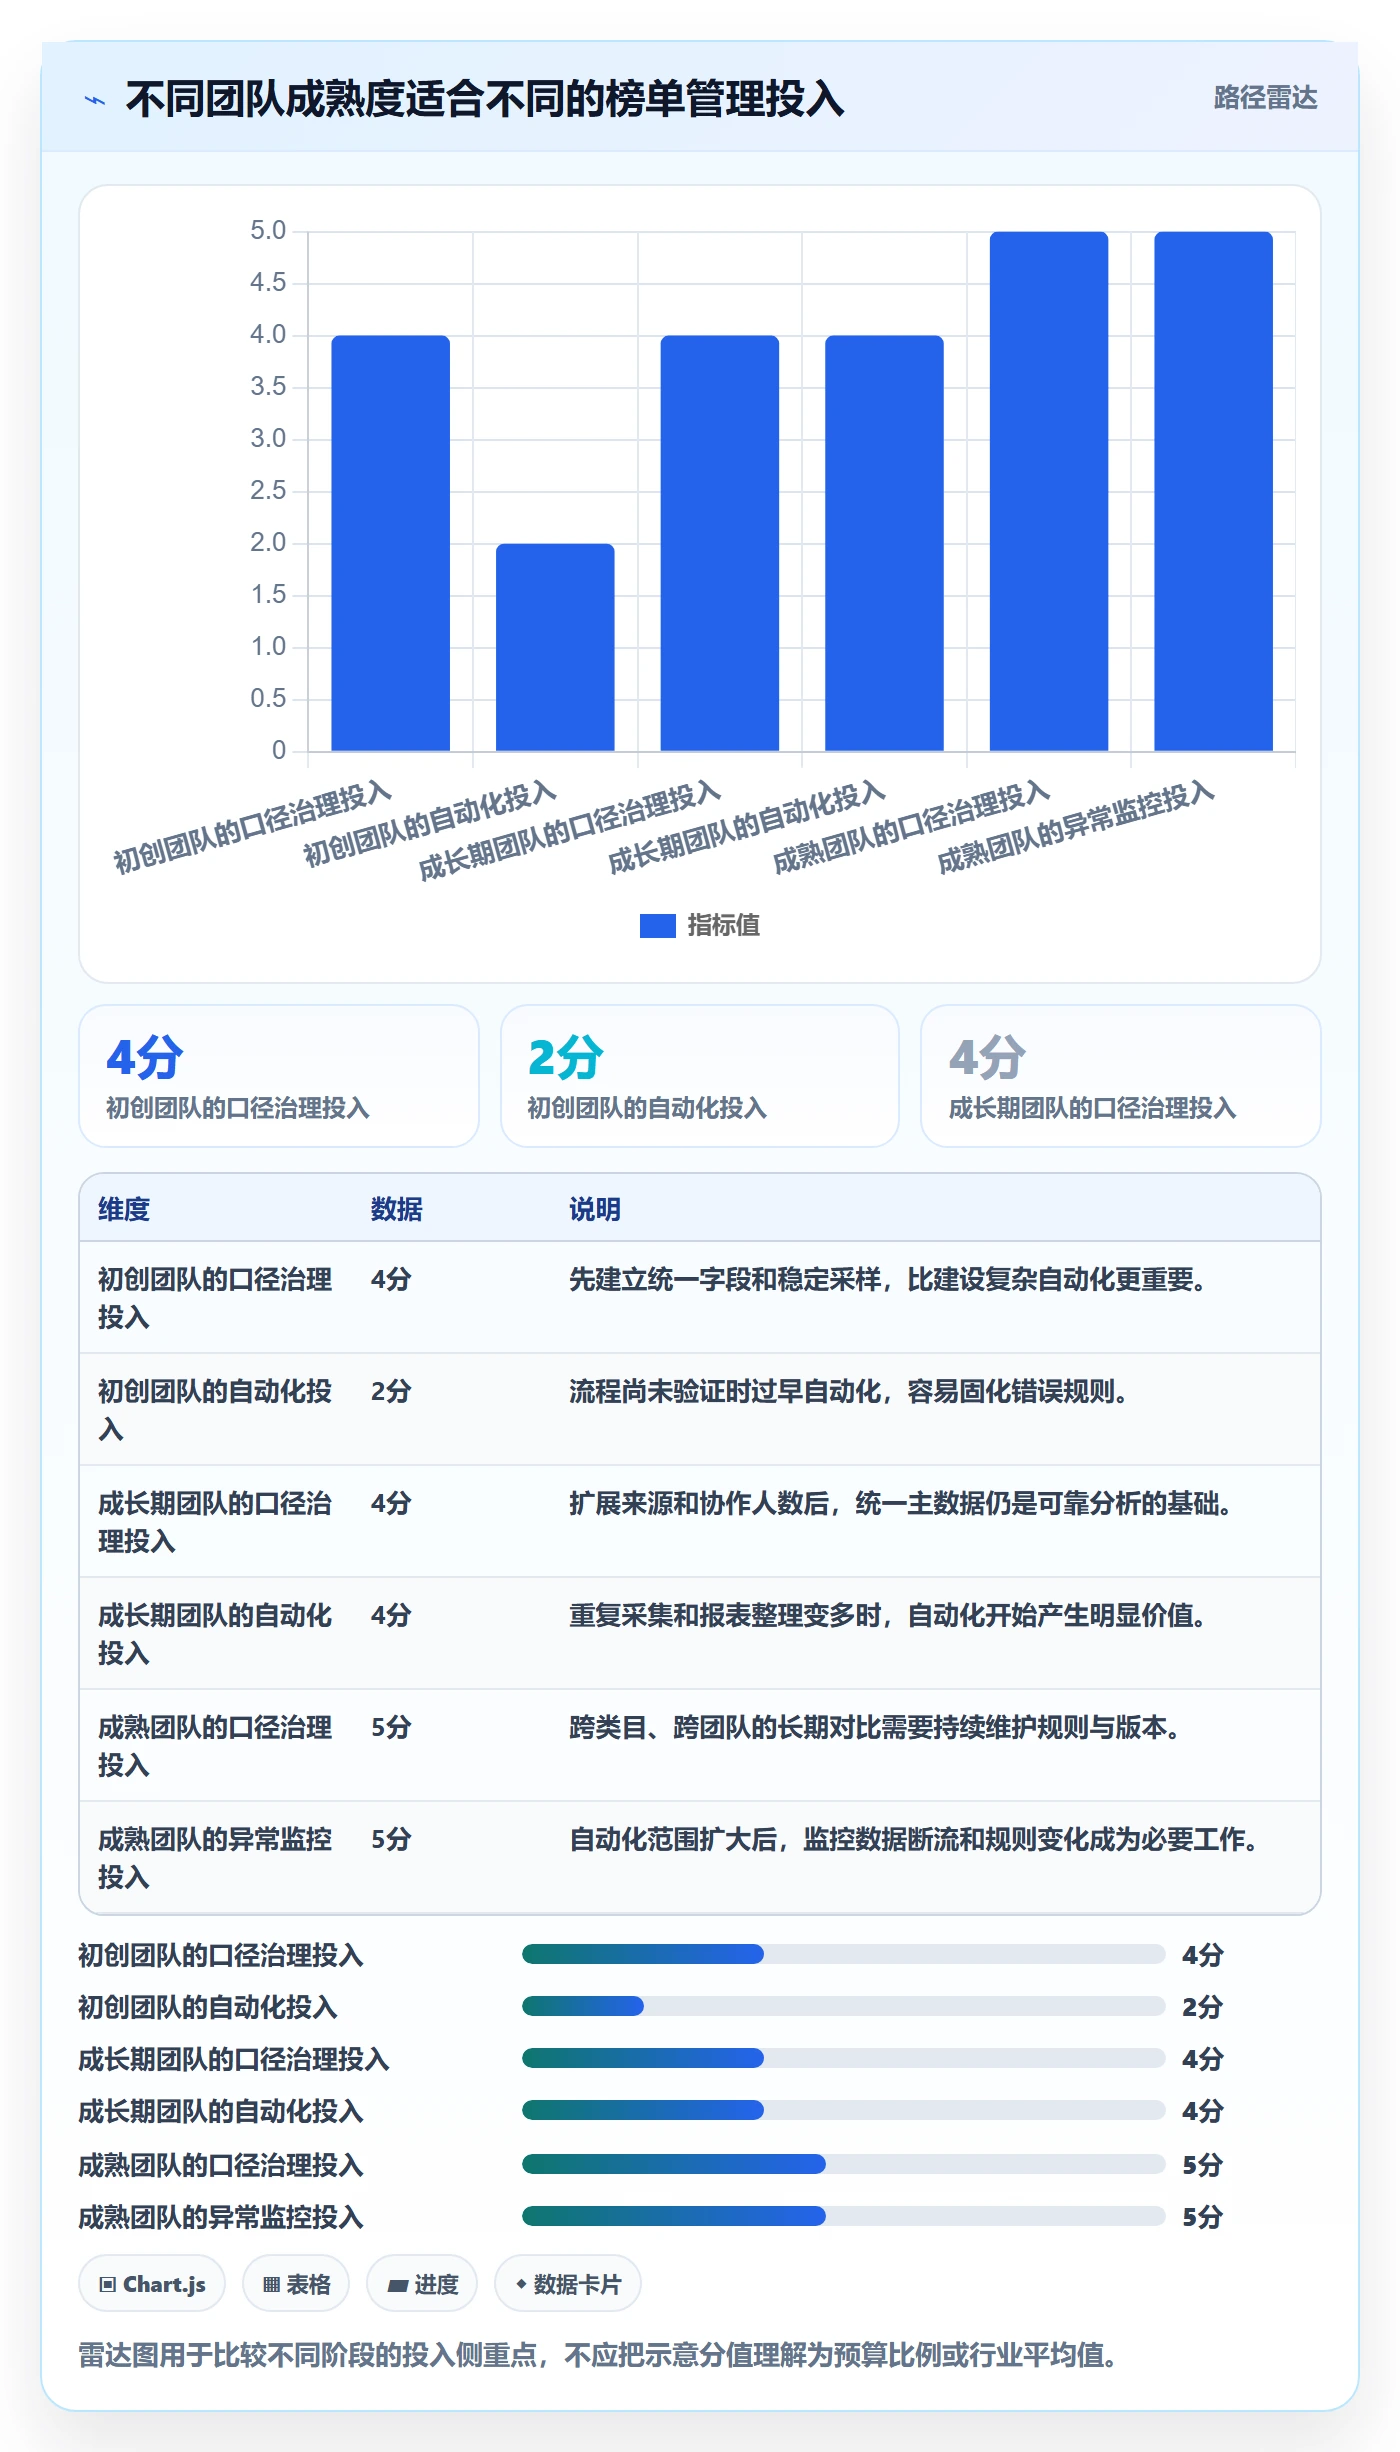The width and height of the screenshot is (1400, 2452).
Task: Click description 先建立统一字段和稳定采样
Action: (887, 1279)
